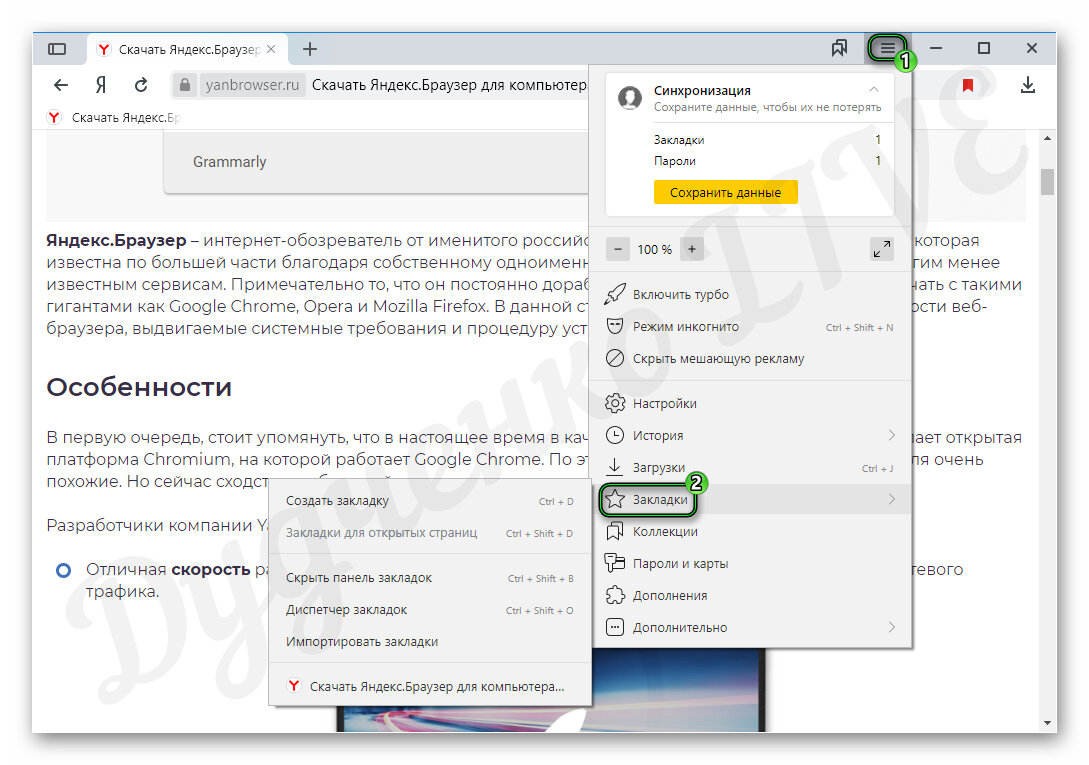Viewport: 1089px width, 765px height.
Task: Click the red bookmark flag icon
Action: [967, 85]
